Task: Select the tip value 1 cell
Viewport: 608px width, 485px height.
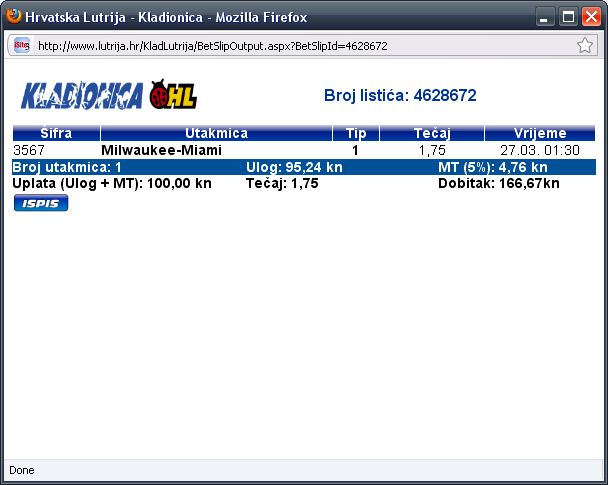Action: point(355,150)
